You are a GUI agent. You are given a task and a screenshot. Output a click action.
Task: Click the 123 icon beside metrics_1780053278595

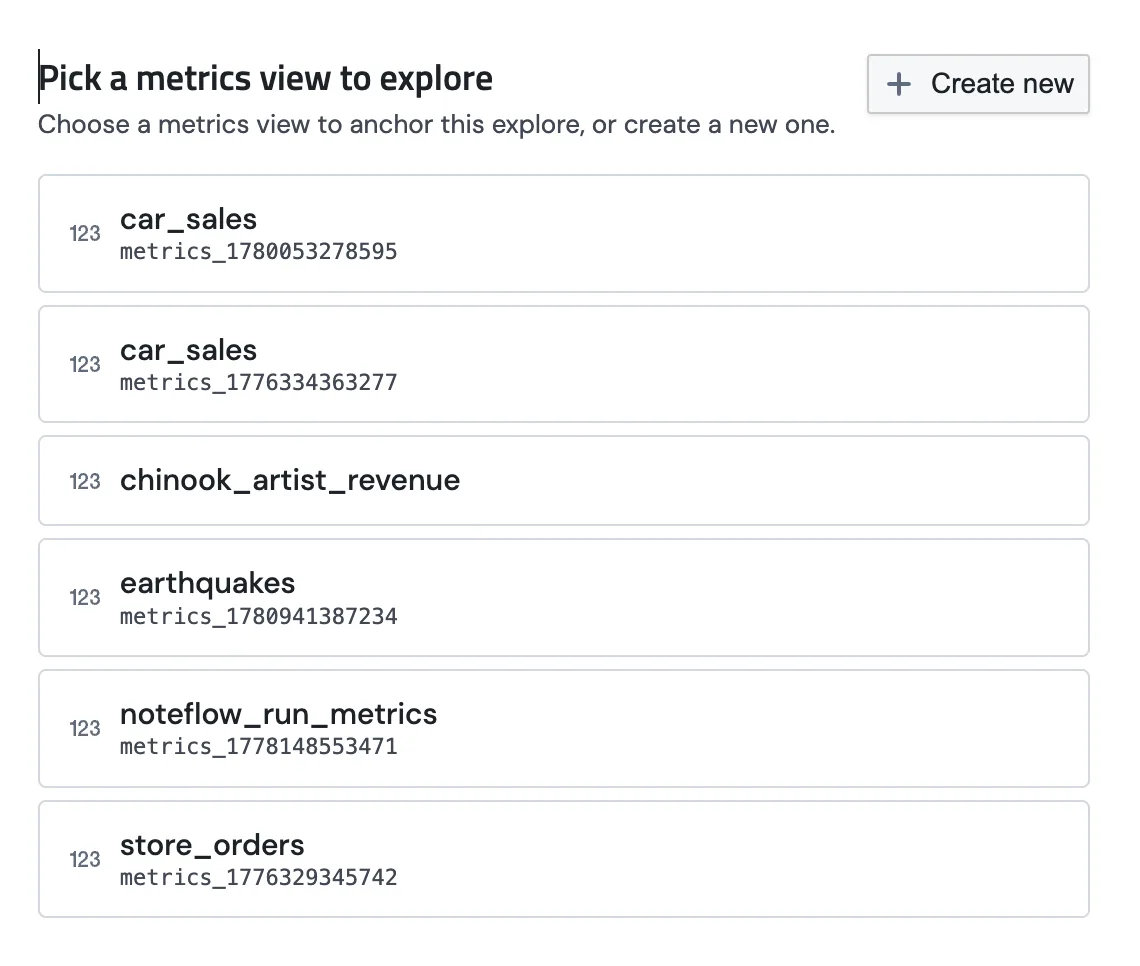(x=85, y=233)
